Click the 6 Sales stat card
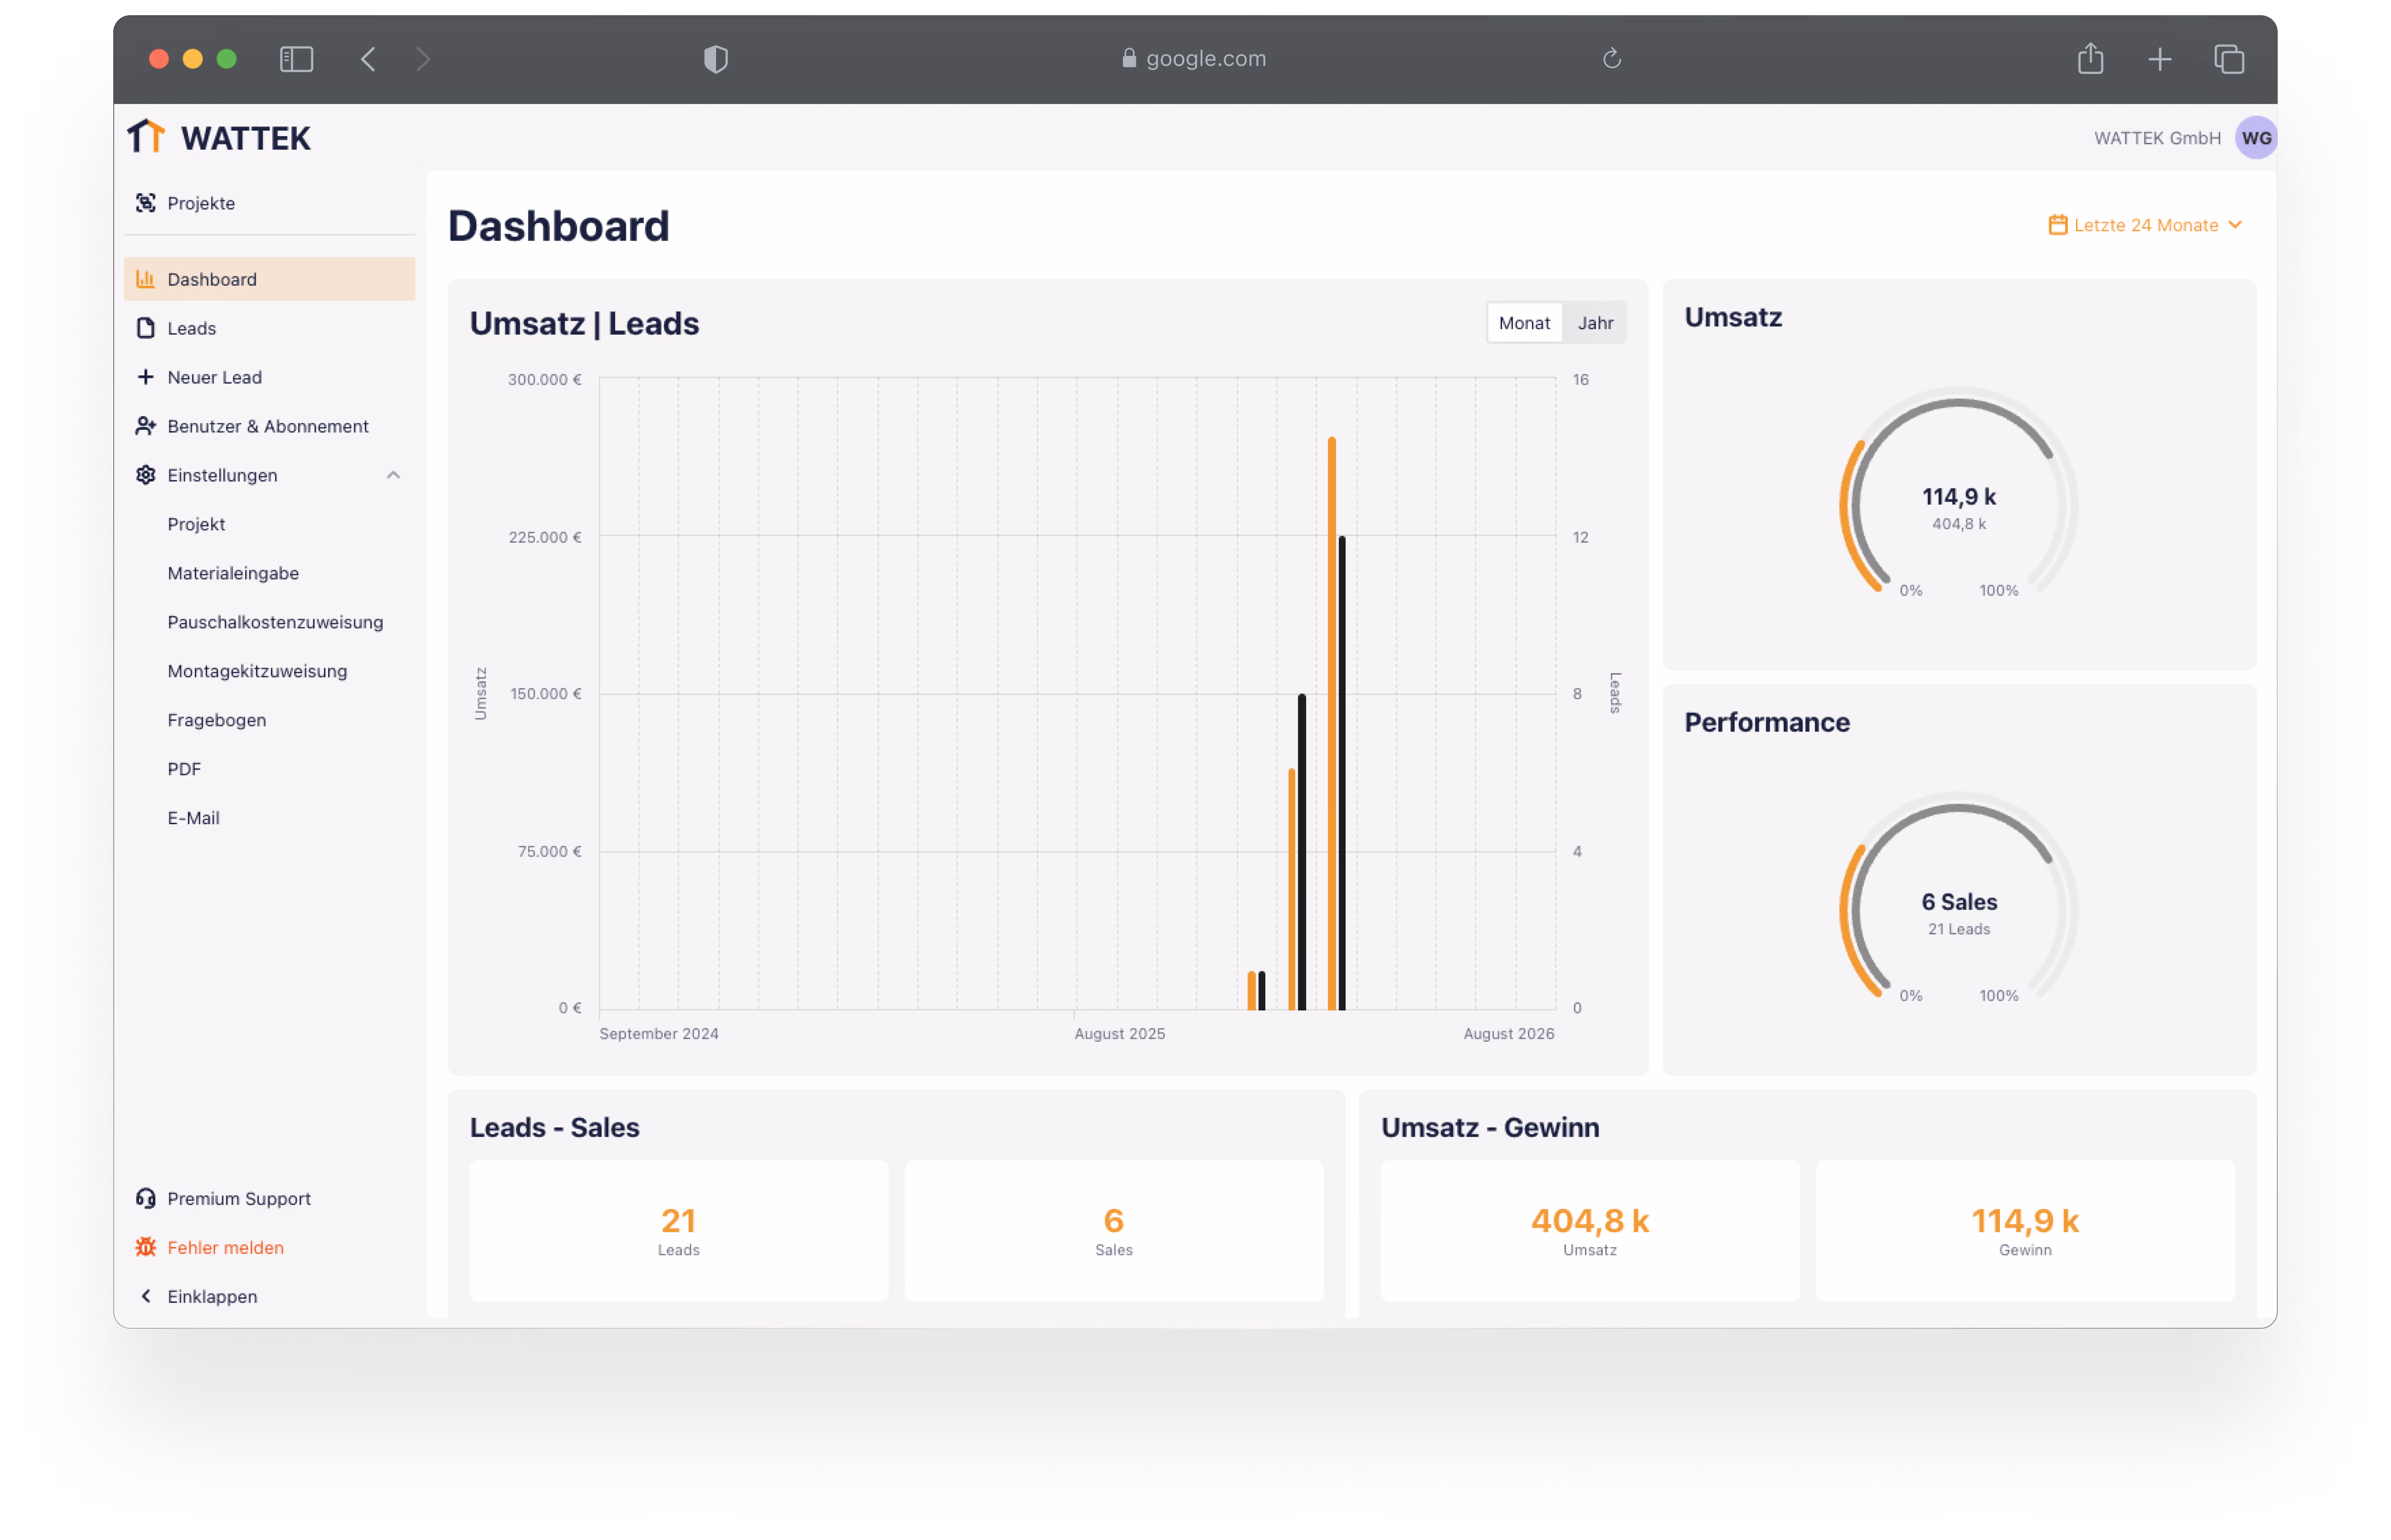2391x1540 pixels. (x=1114, y=1231)
